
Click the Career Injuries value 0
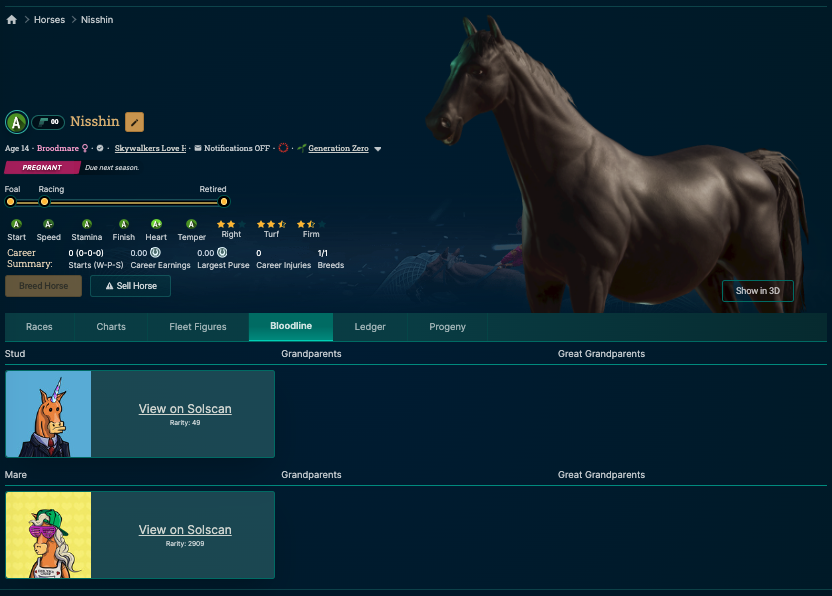259,253
